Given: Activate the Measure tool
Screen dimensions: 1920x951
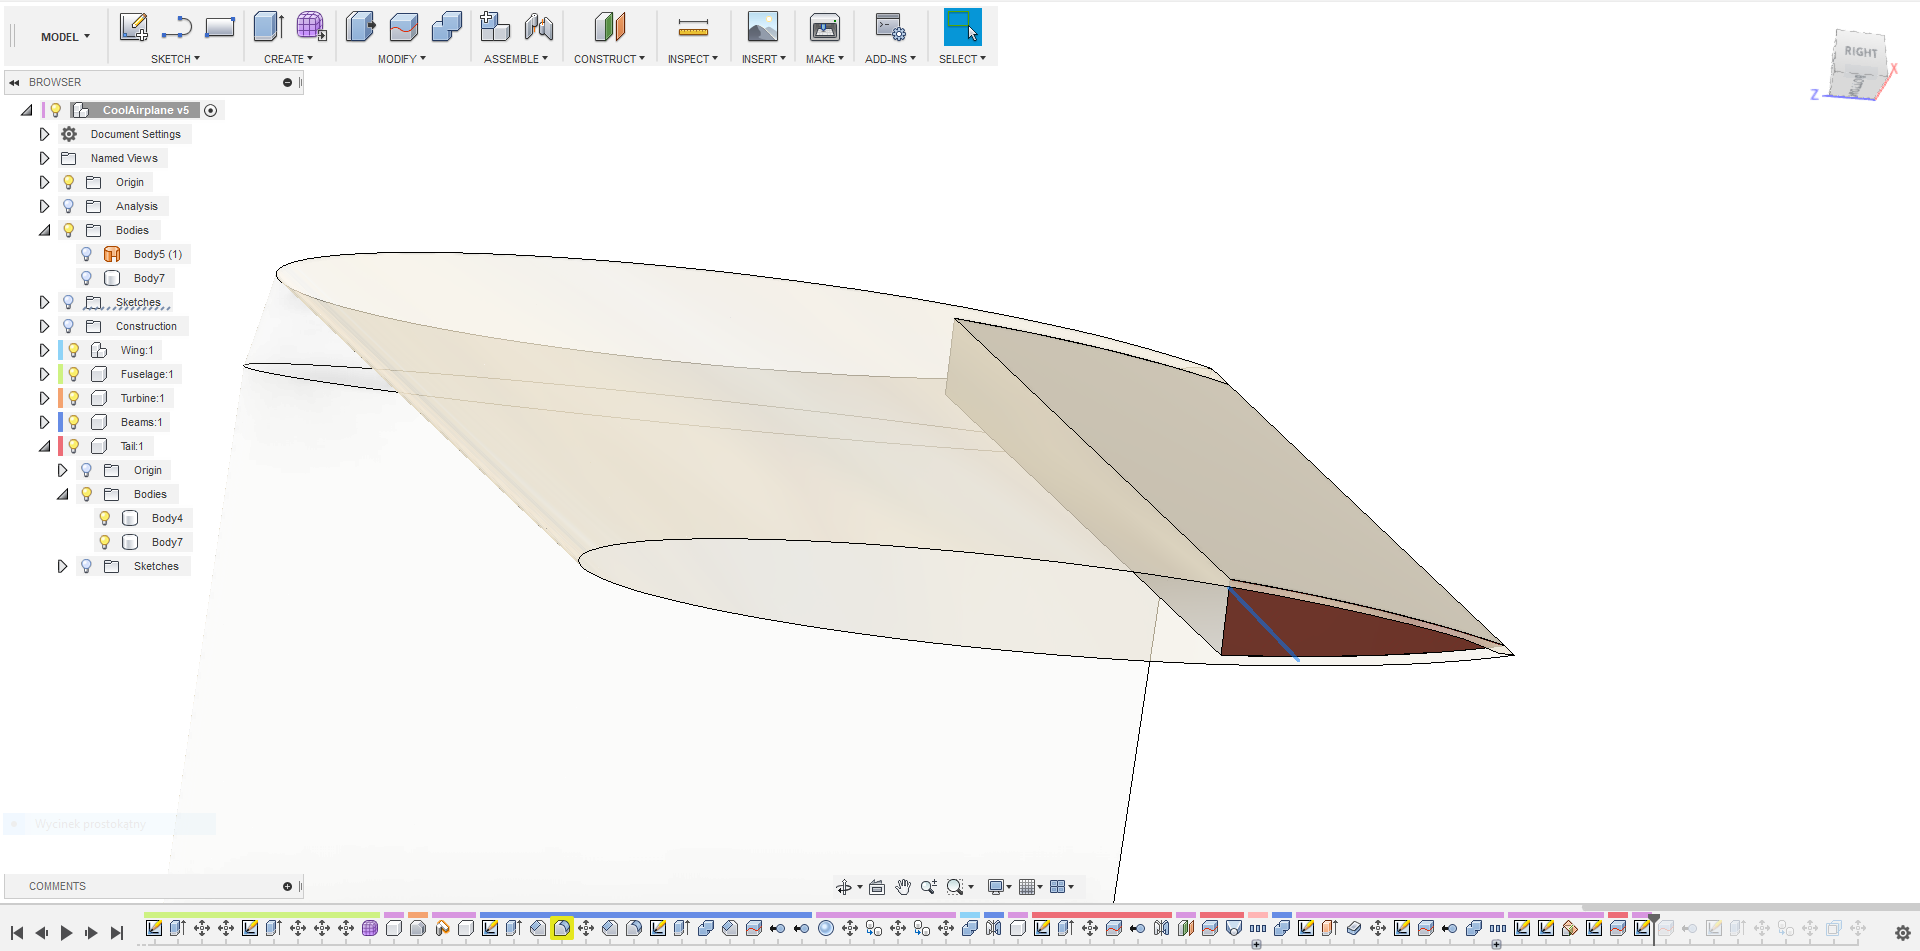Looking at the screenshot, I should [x=693, y=27].
